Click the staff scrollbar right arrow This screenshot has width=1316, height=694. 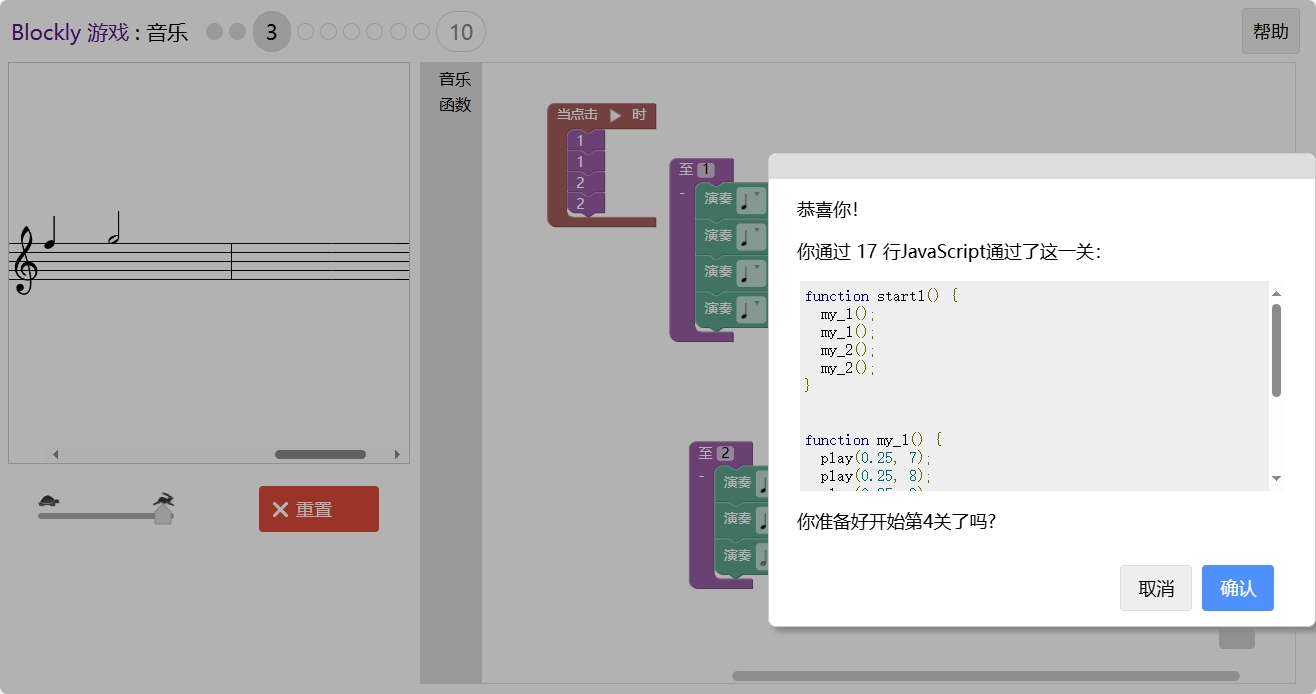click(397, 454)
